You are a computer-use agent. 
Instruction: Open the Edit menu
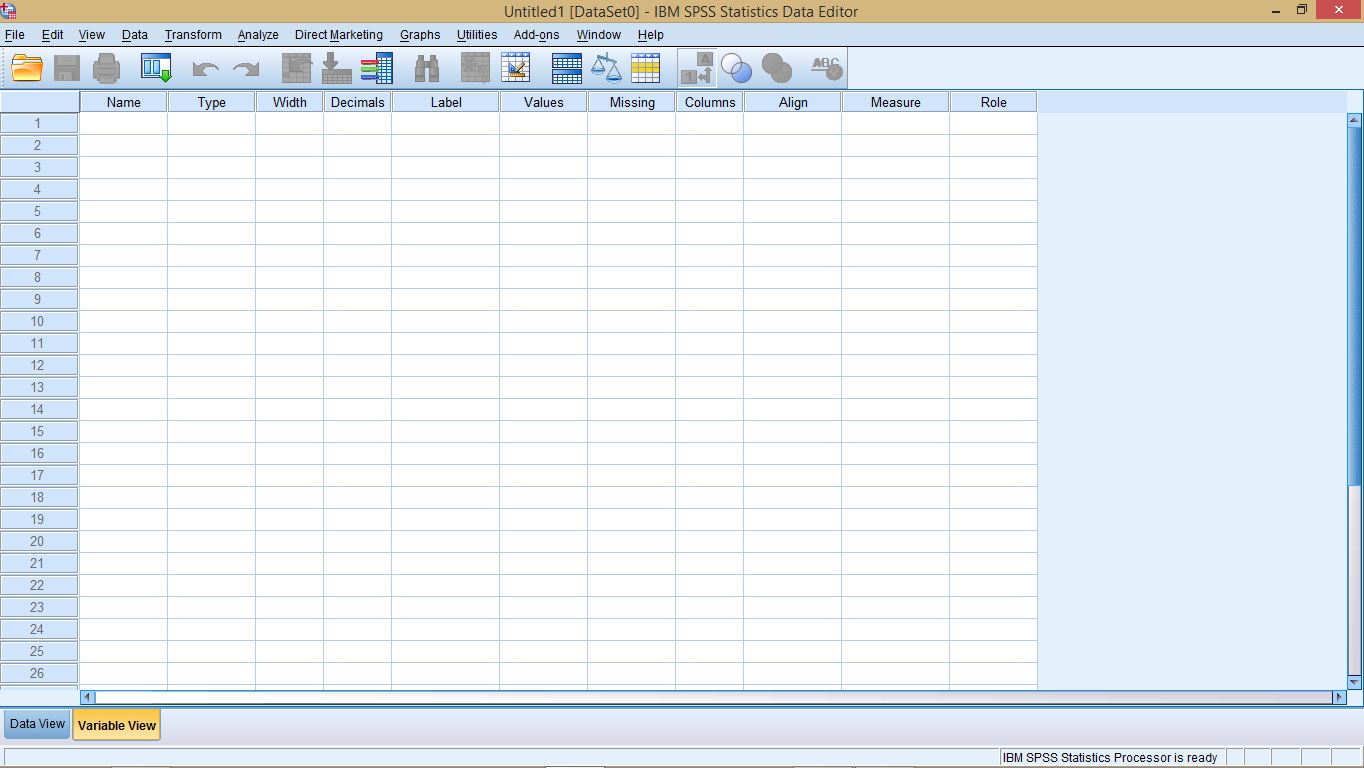(x=52, y=35)
